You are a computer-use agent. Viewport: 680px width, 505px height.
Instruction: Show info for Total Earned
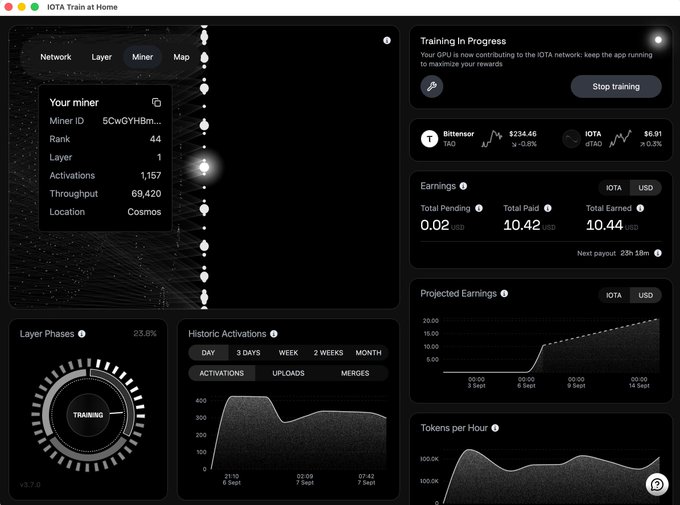point(640,208)
